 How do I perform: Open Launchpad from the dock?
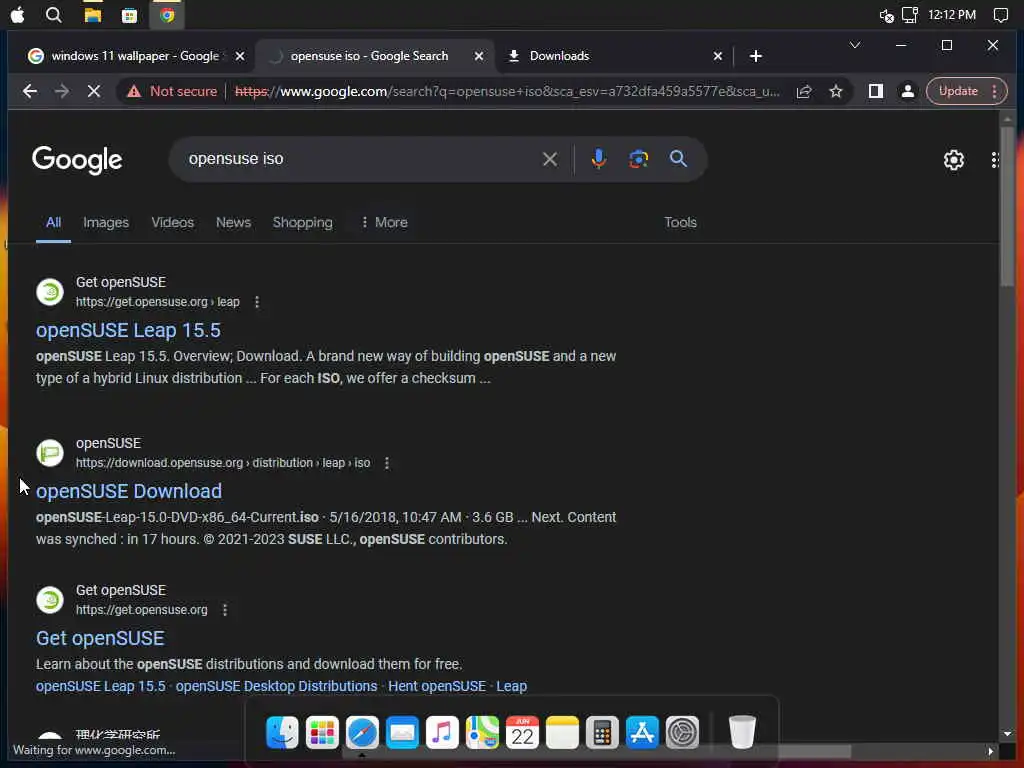click(x=322, y=732)
